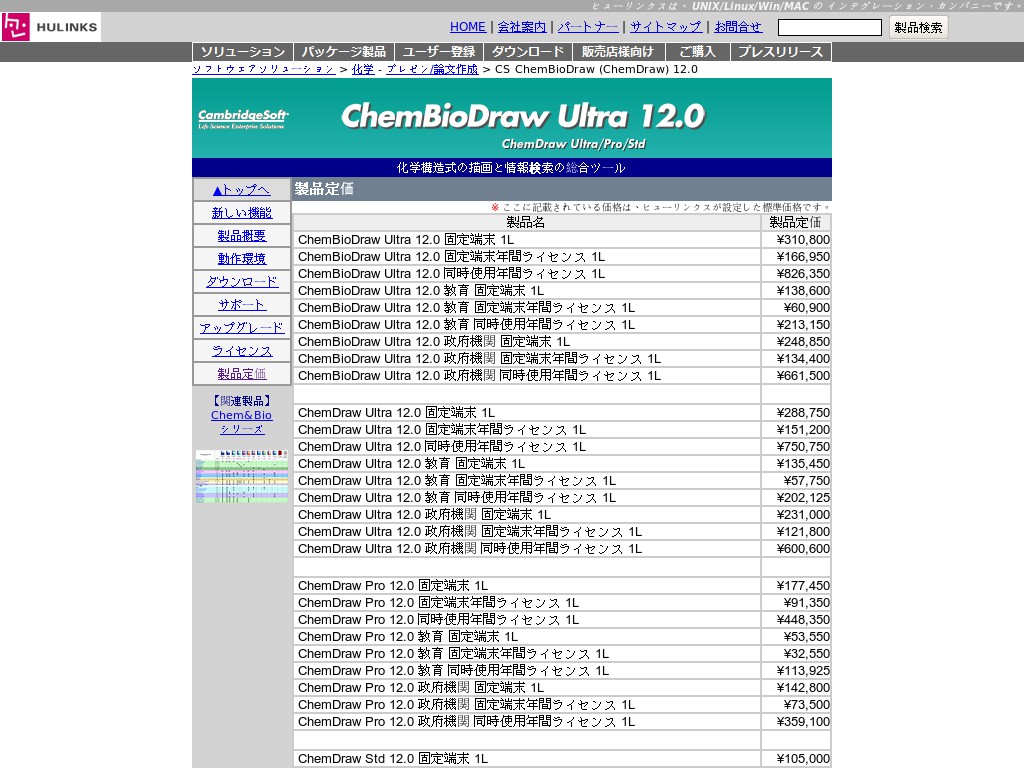The image size is (1024, 768).
Task: Select row ChemDraw Pro 12.0 同時使用年間ライセンス 1L
Action: pos(526,620)
